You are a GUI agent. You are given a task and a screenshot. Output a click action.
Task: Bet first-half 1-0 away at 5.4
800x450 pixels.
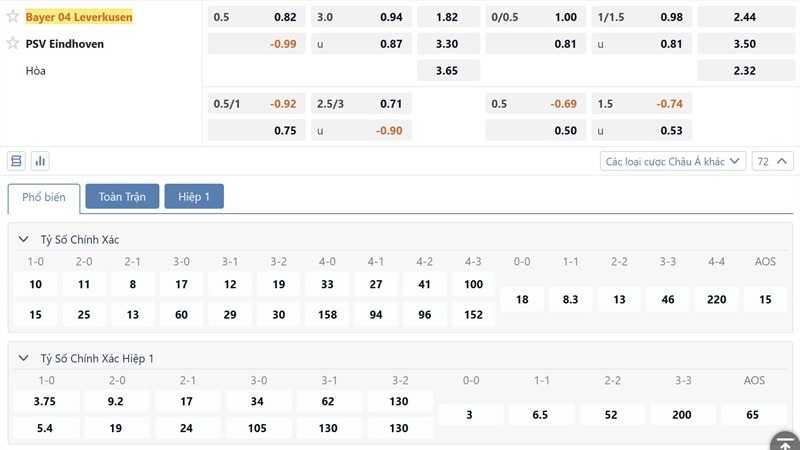45,428
